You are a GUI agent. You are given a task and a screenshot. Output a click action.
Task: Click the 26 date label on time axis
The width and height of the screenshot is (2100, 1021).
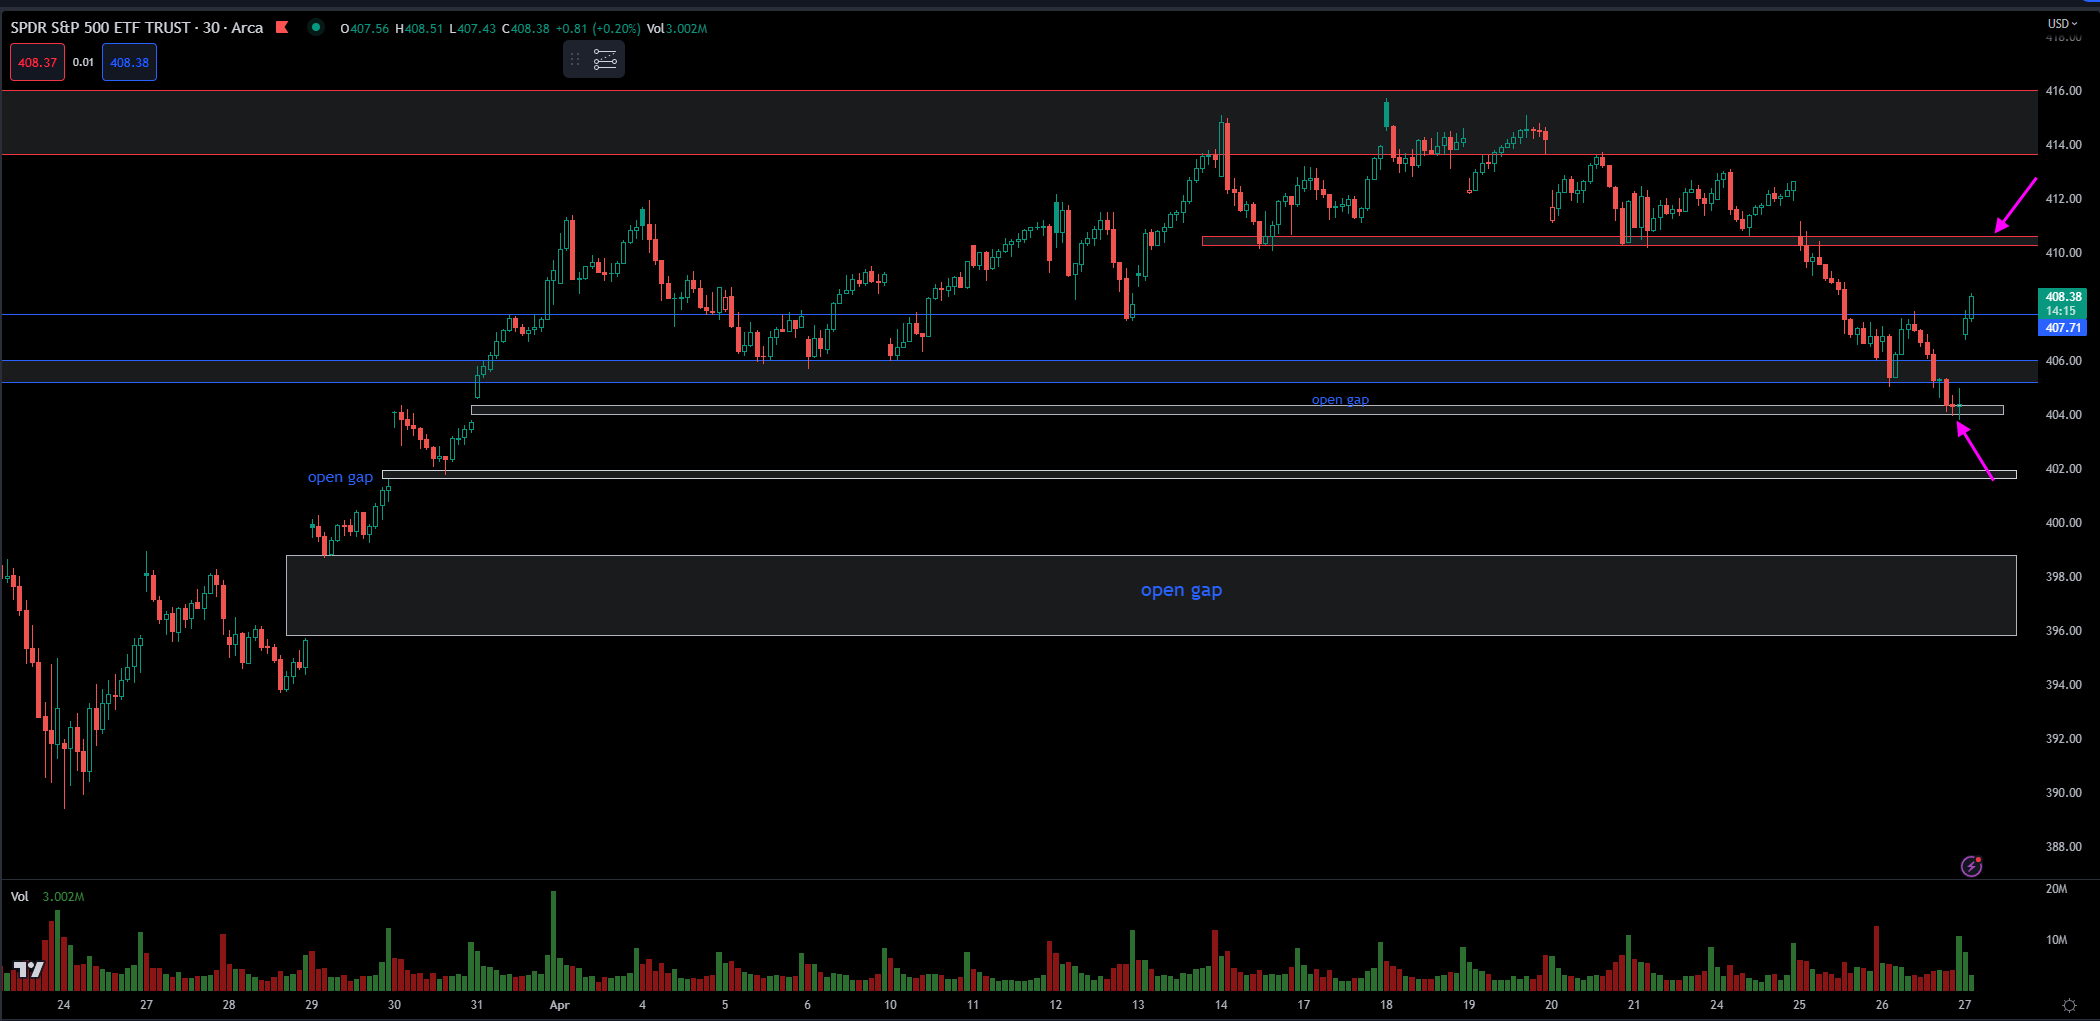tap(1882, 1005)
